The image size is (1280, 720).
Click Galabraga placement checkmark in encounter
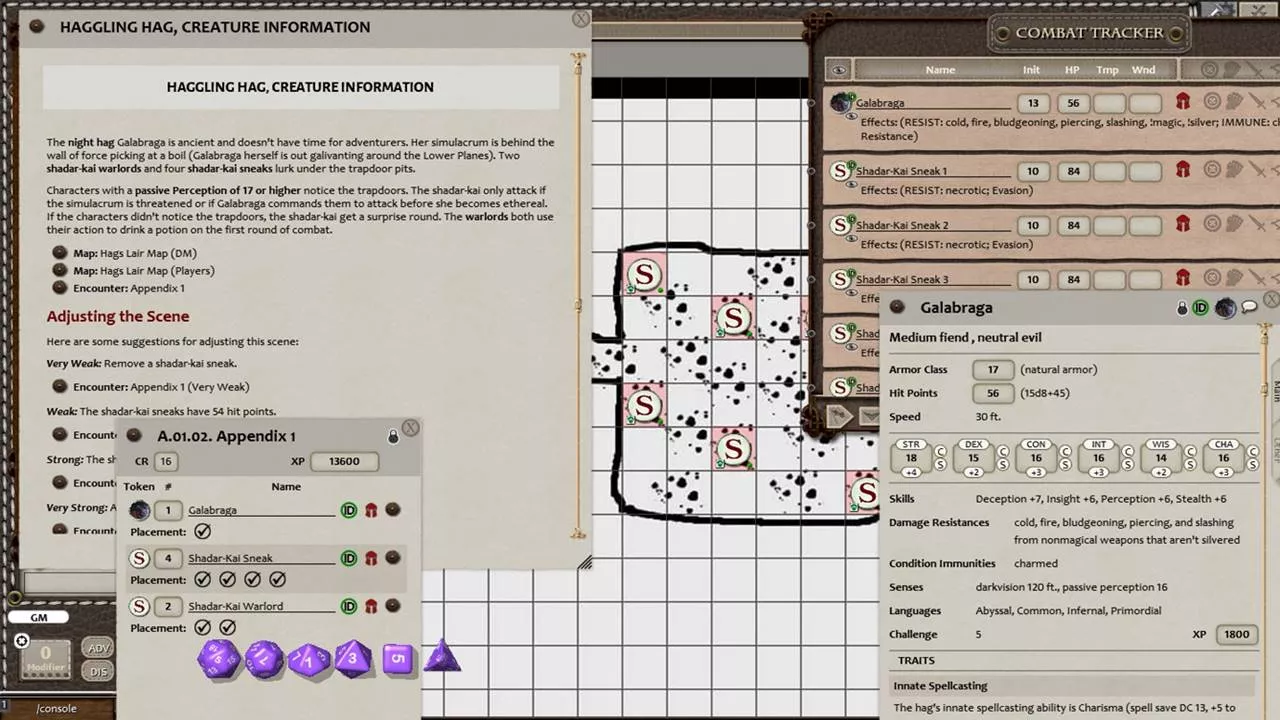pyautogui.click(x=203, y=532)
